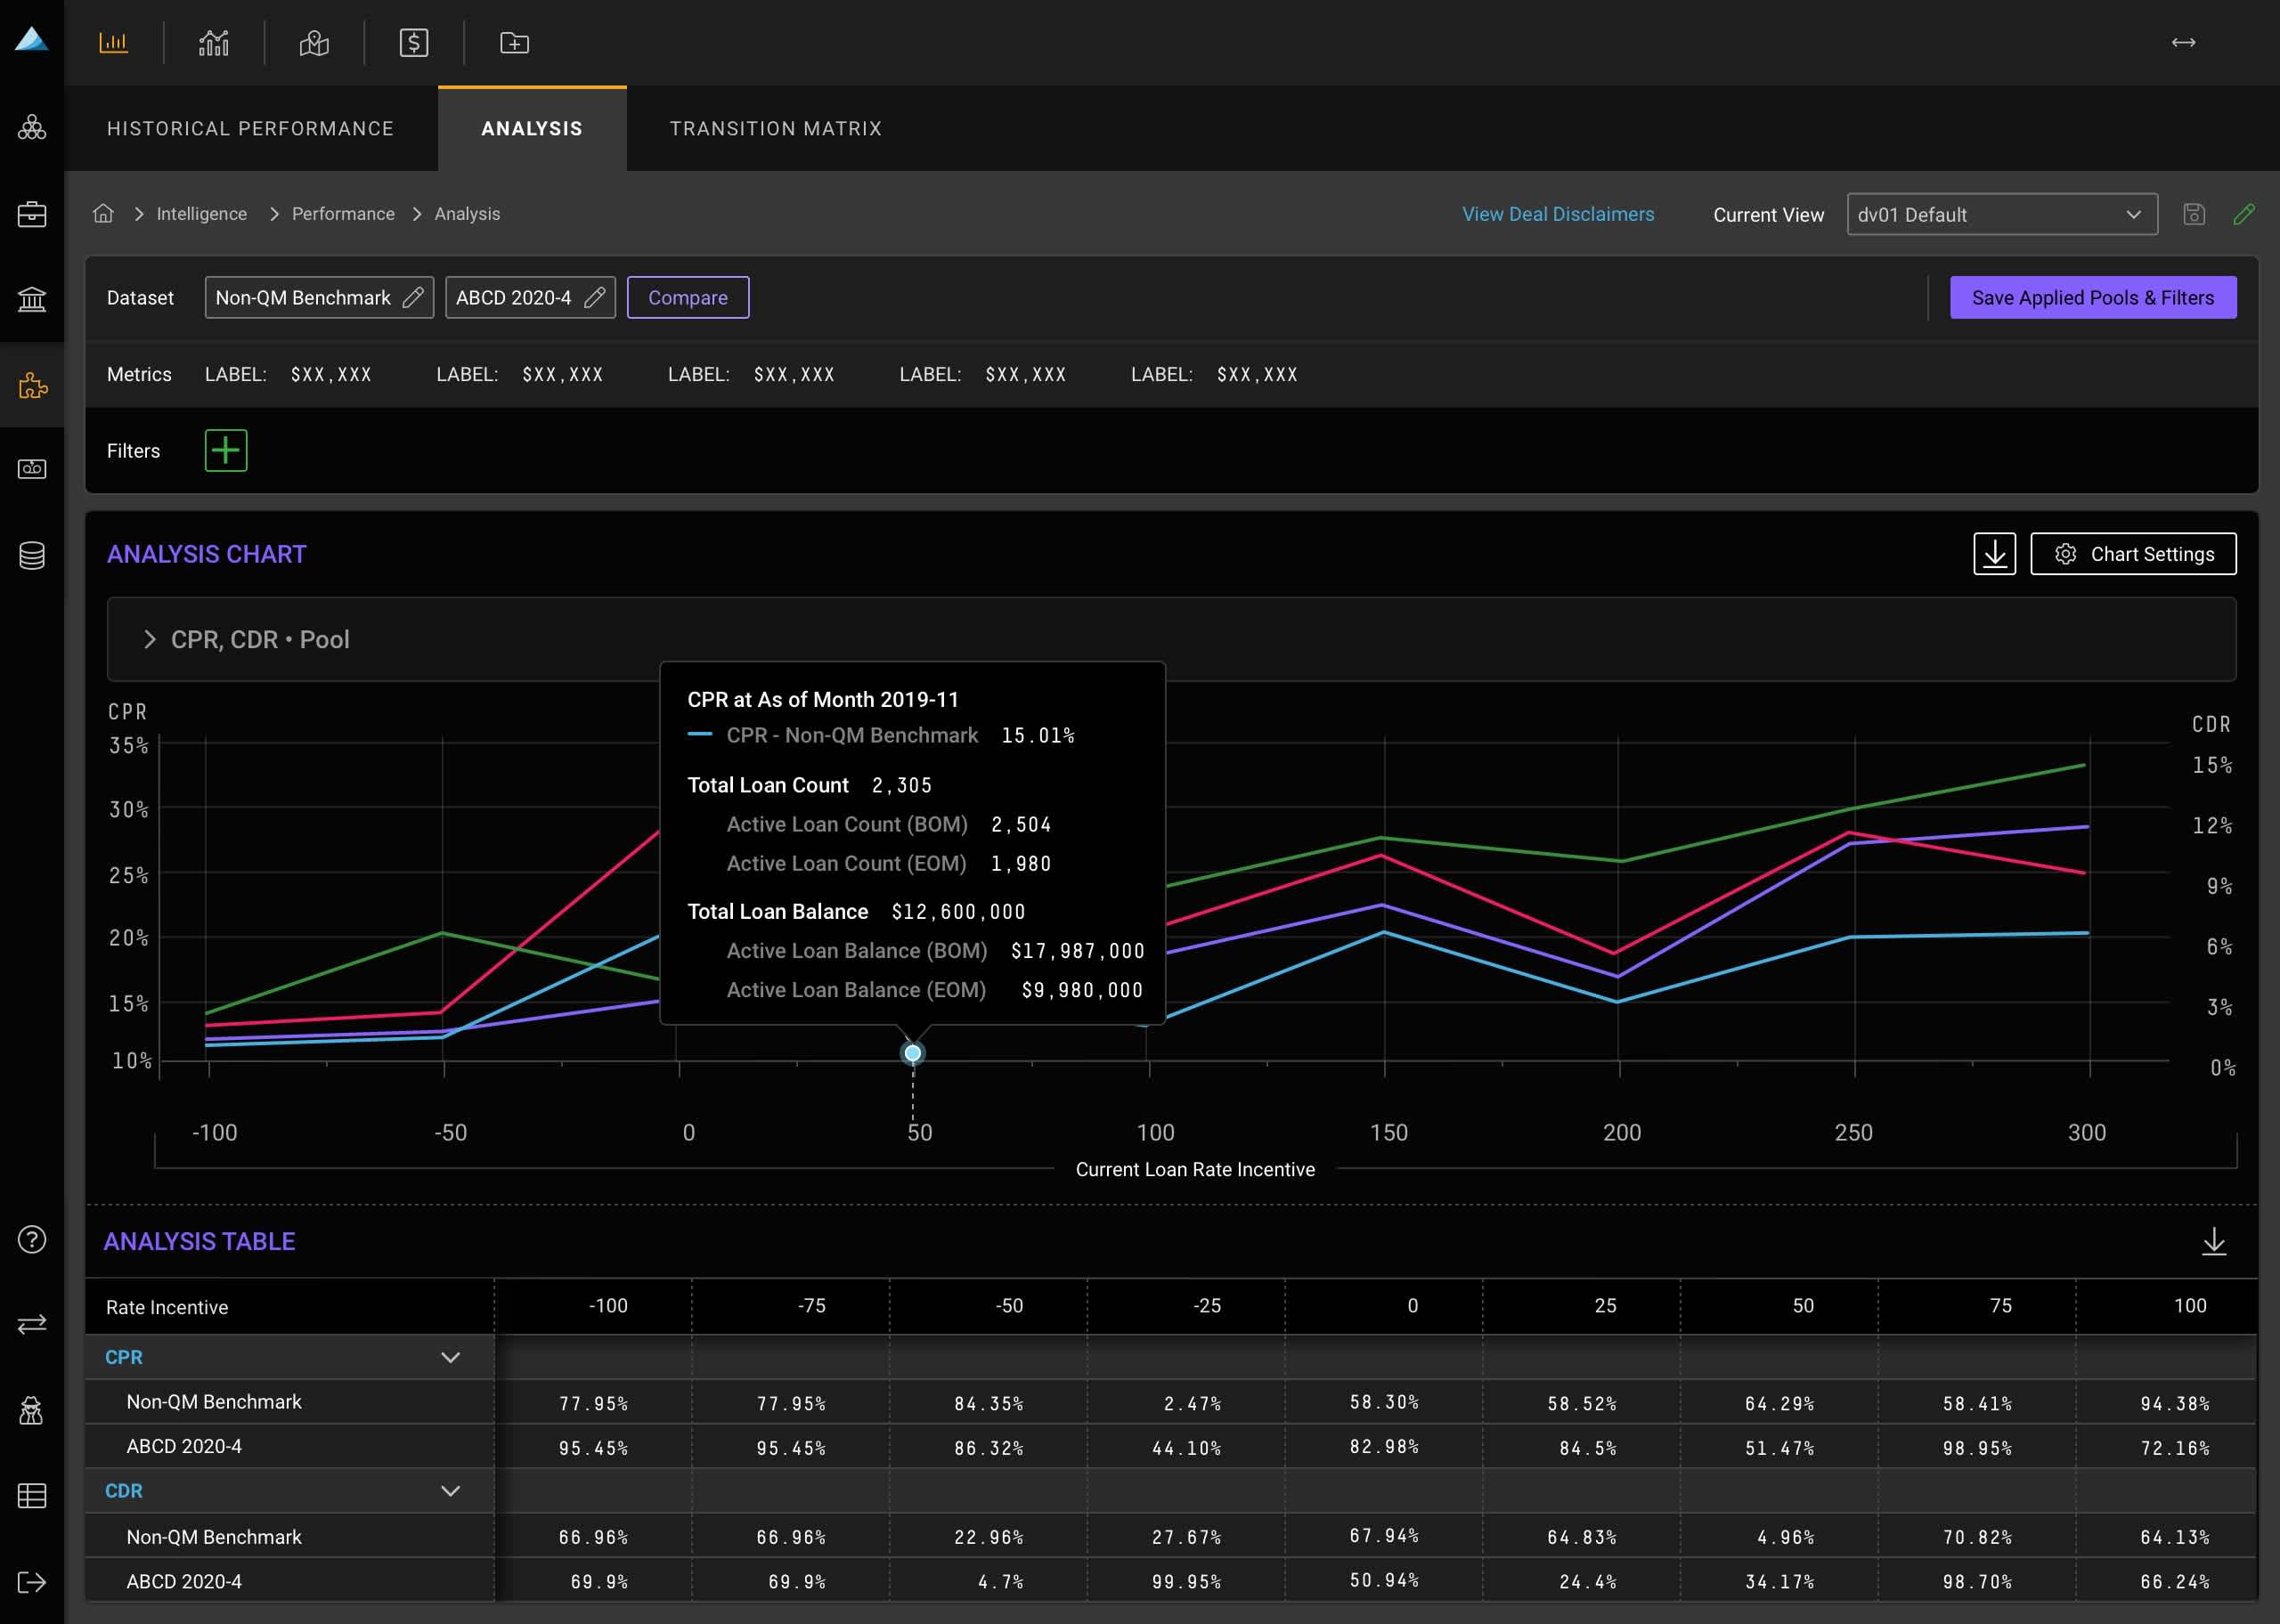
Task: Click the CPR ABCD 2020-4 row label
Action: click(x=184, y=1446)
